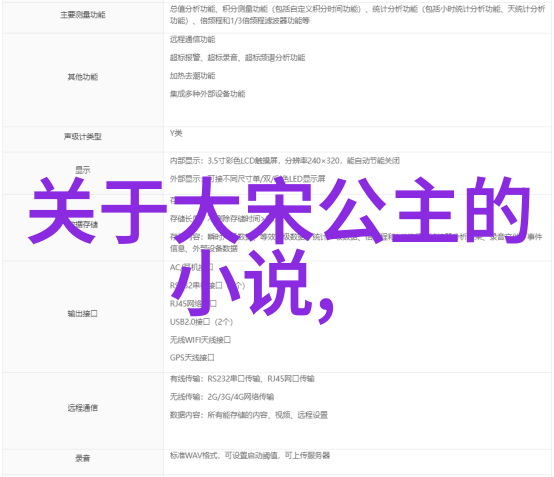The width and height of the screenshot is (554, 477).
Task: Click the 有线传输 RS232串口传输 line
Action: (242, 379)
